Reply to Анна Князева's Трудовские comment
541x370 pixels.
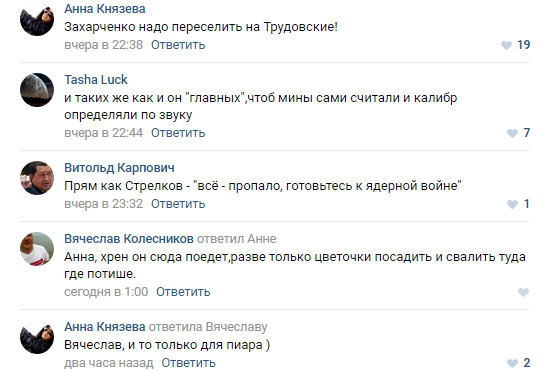(178, 45)
